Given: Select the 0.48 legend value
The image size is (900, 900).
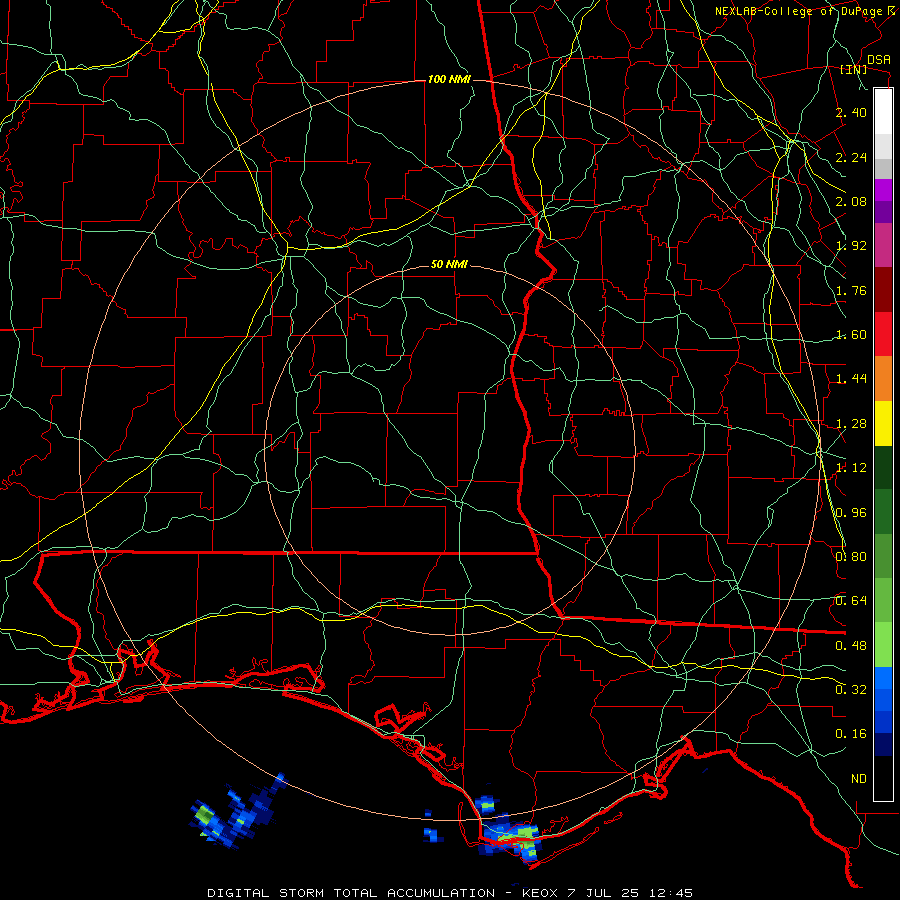Looking at the screenshot, I should click(x=851, y=646).
